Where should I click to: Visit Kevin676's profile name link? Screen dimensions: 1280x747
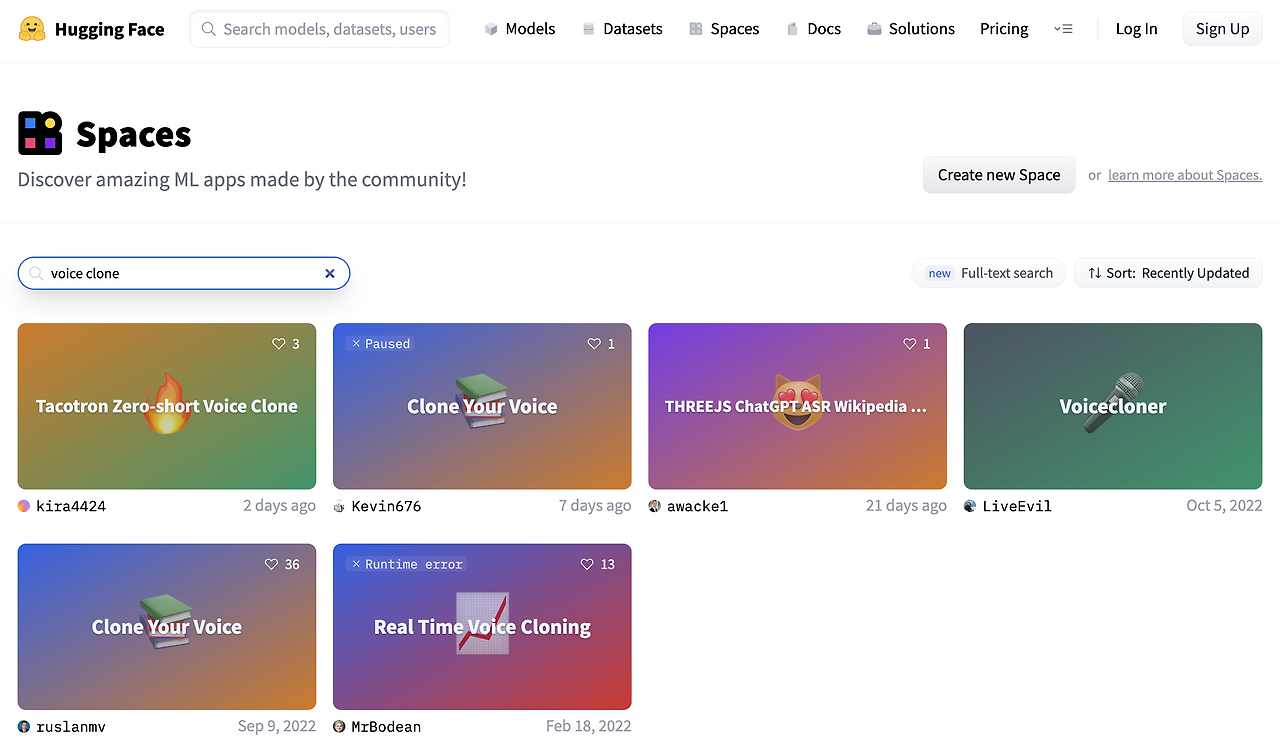(386, 506)
